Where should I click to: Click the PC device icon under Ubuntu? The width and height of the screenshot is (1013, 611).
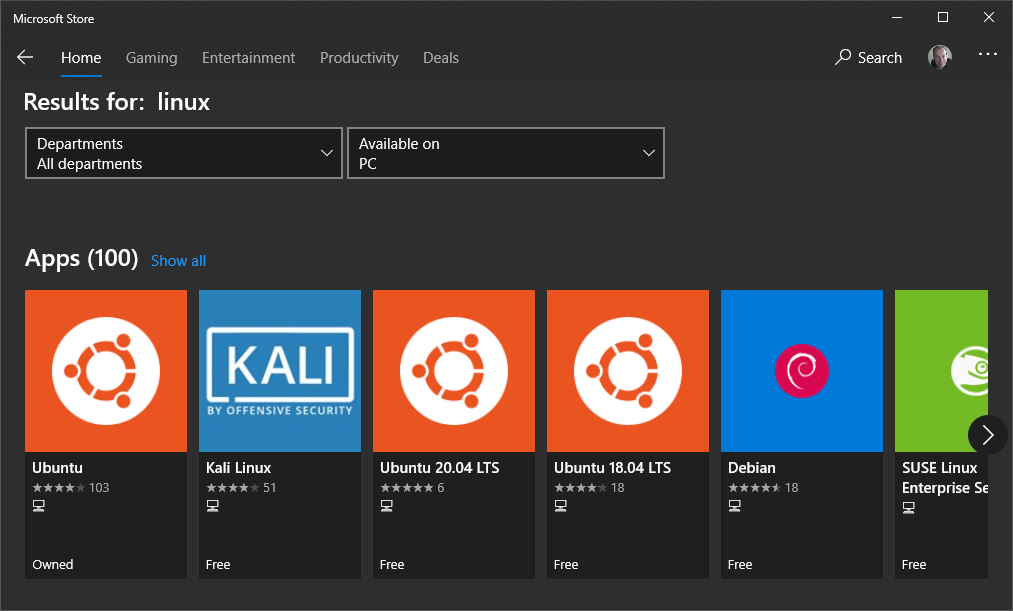[38, 505]
